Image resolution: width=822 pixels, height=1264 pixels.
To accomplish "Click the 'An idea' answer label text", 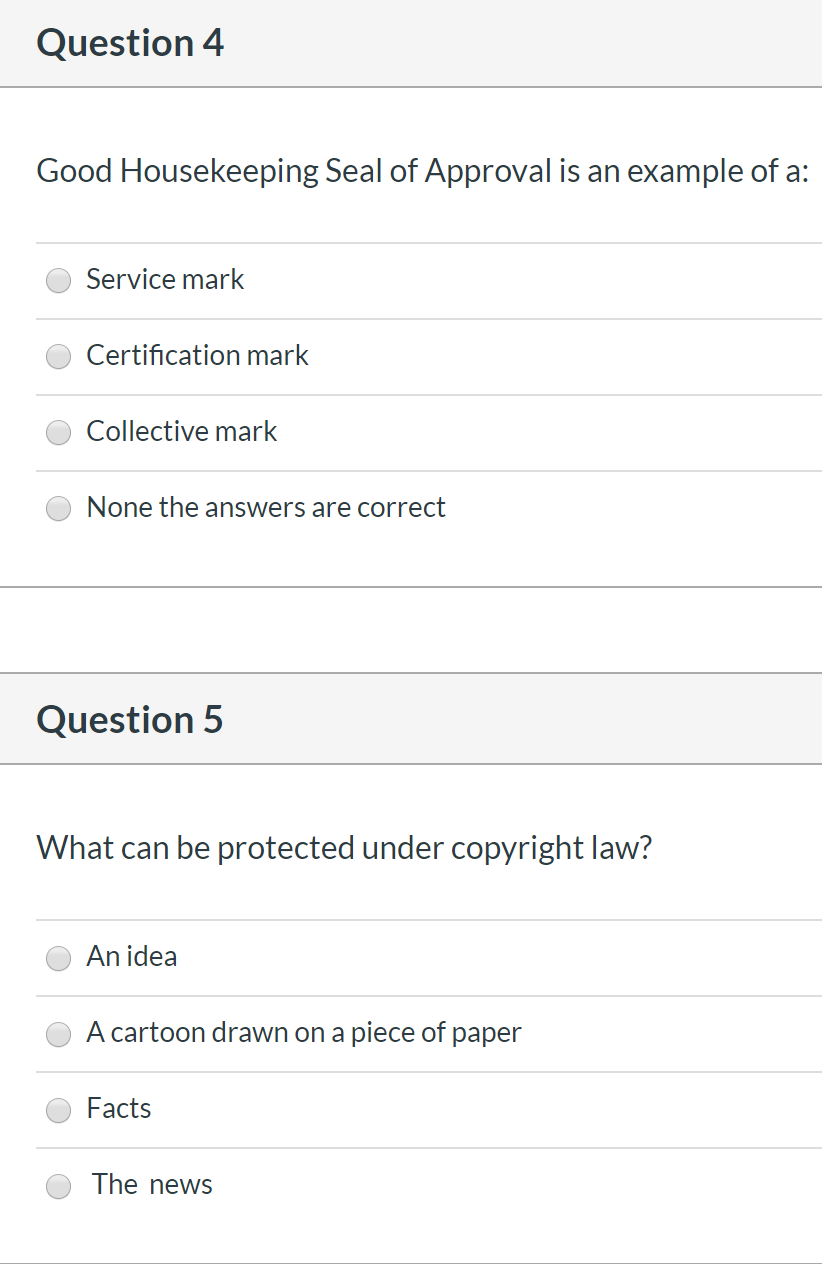I will pos(132,956).
